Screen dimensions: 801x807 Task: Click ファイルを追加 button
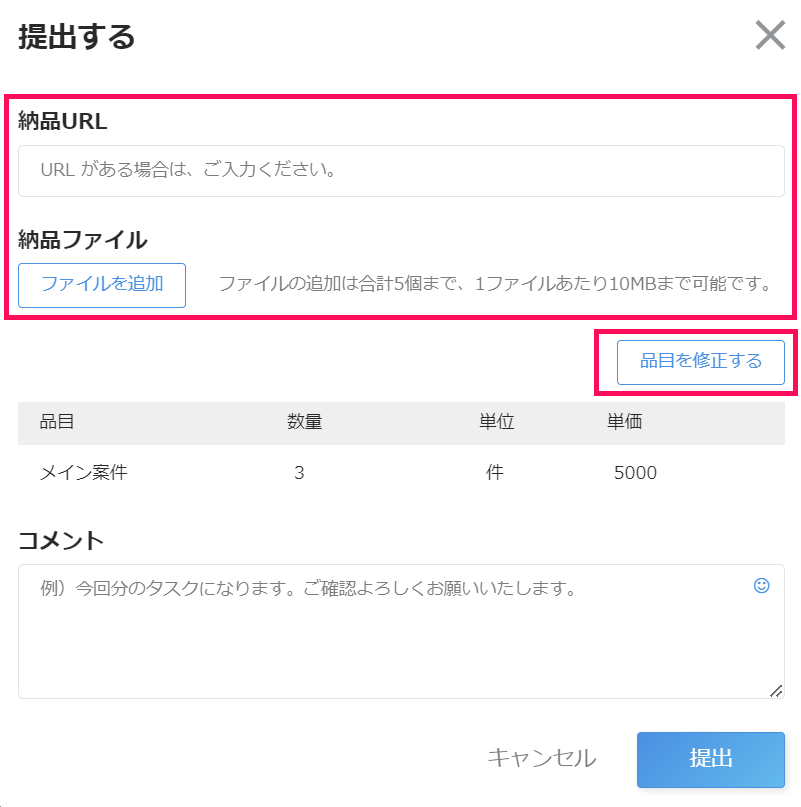(x=102, y=285)
